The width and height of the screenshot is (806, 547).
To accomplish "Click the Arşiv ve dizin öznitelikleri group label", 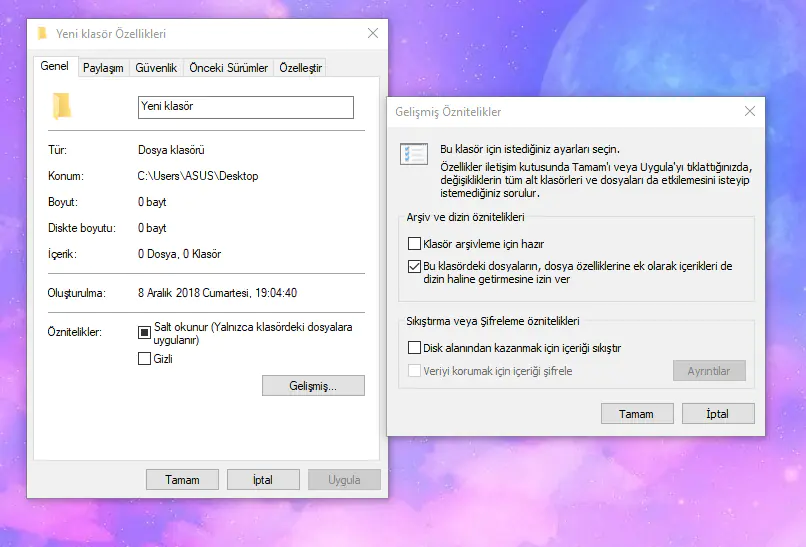I will [465, 217].
